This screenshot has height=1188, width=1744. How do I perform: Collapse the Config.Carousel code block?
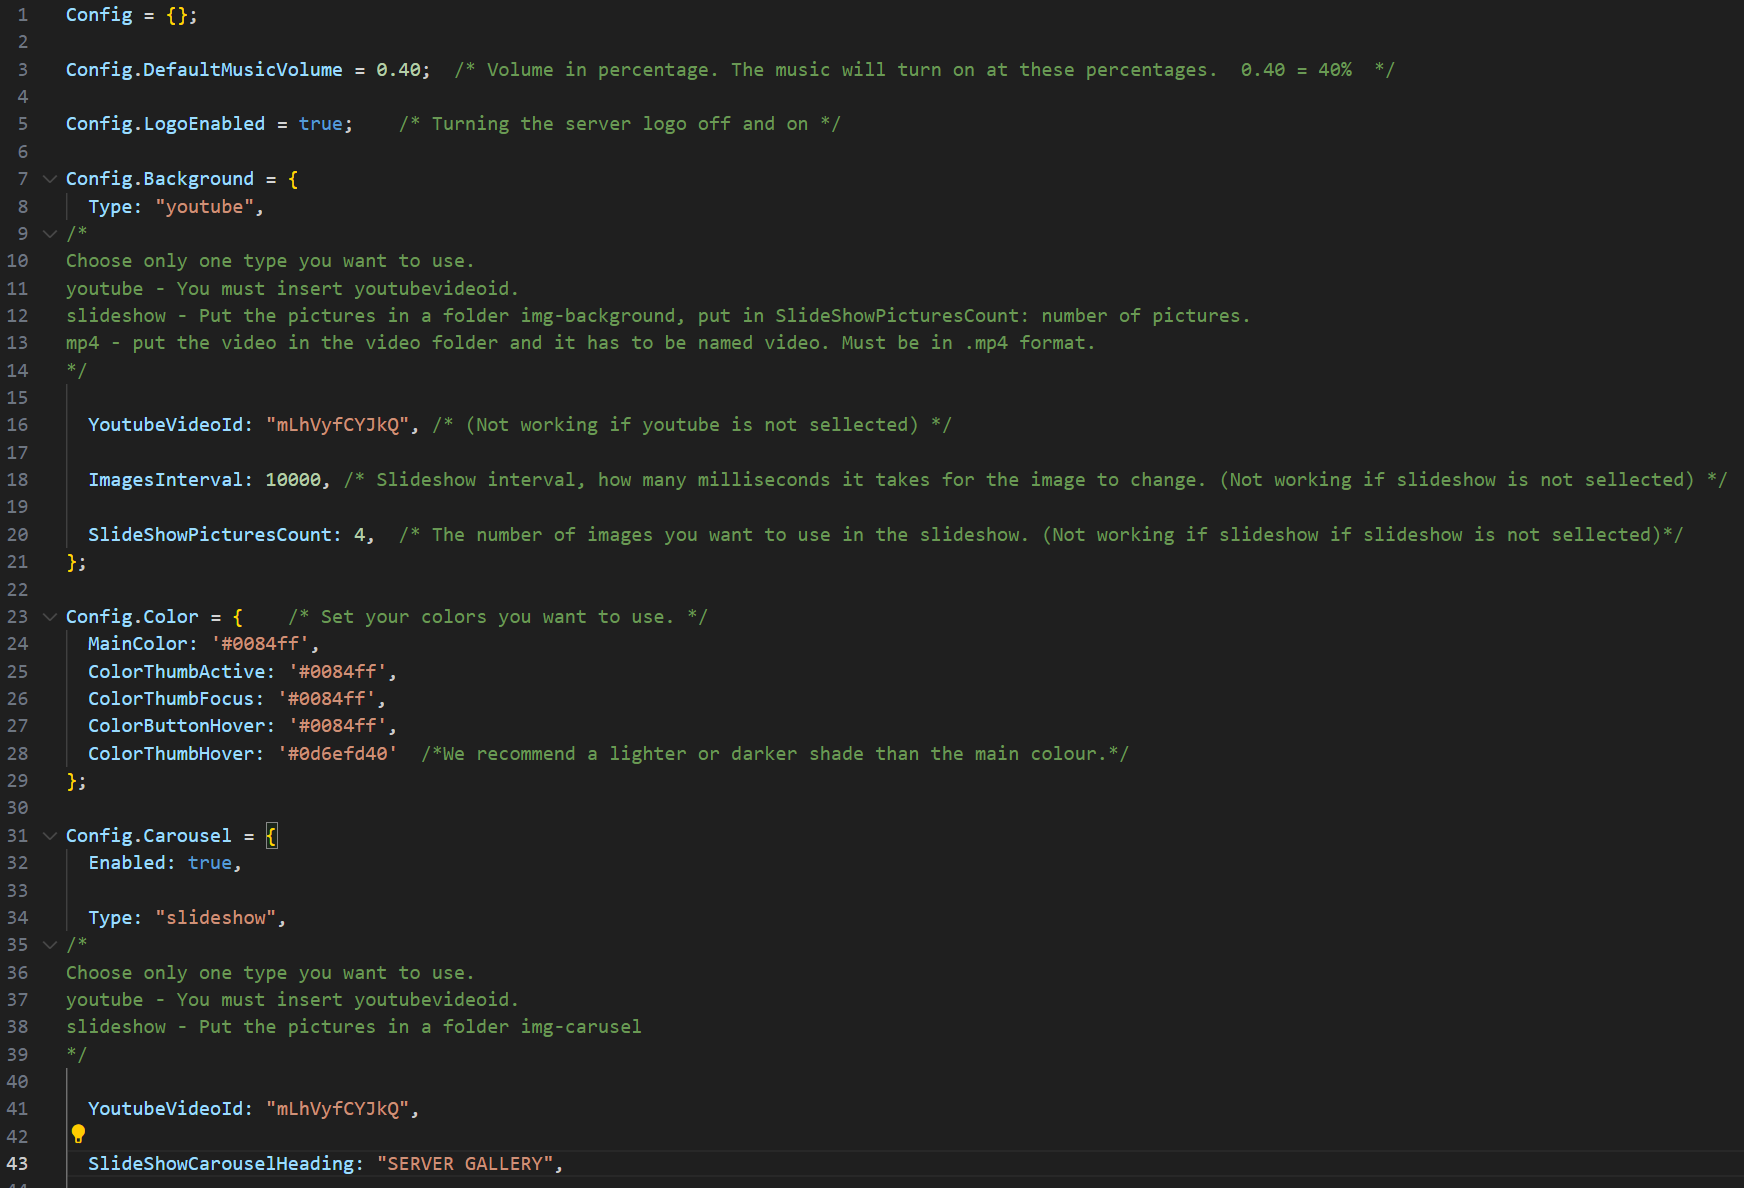coord(50,835)
